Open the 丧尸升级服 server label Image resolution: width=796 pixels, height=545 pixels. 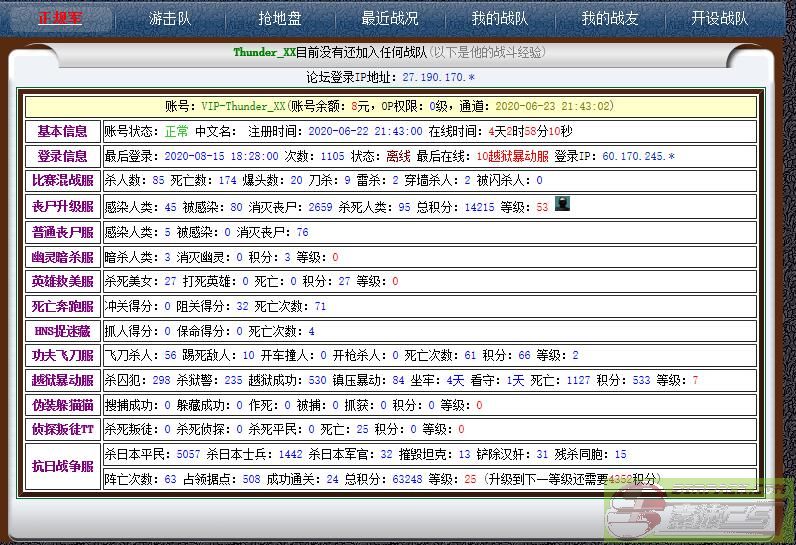tap(62, 206)
